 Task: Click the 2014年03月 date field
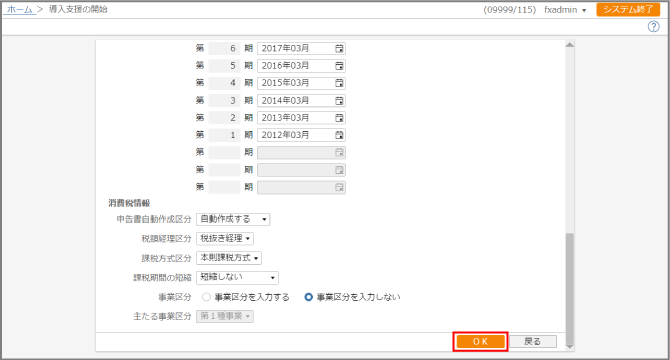click(301, 101)
